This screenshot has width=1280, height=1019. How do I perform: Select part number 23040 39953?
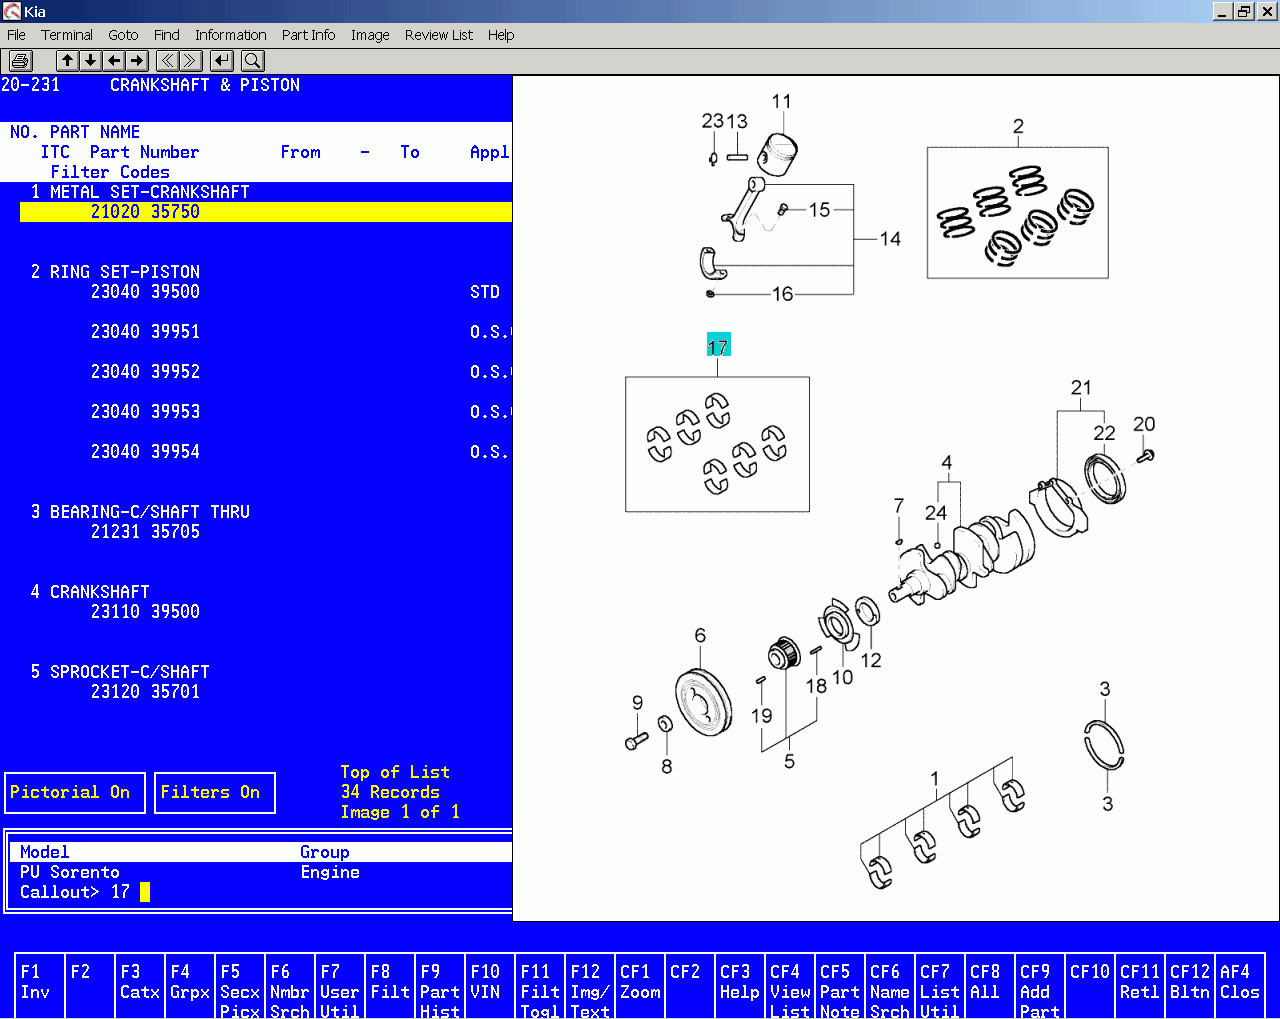point(145,412)
